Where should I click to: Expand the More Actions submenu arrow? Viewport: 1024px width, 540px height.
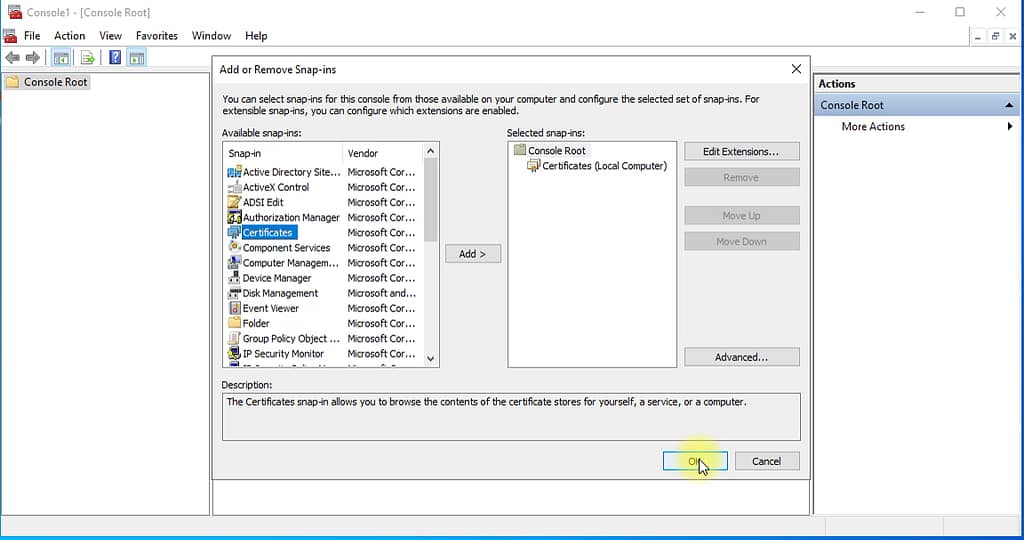1009,127
